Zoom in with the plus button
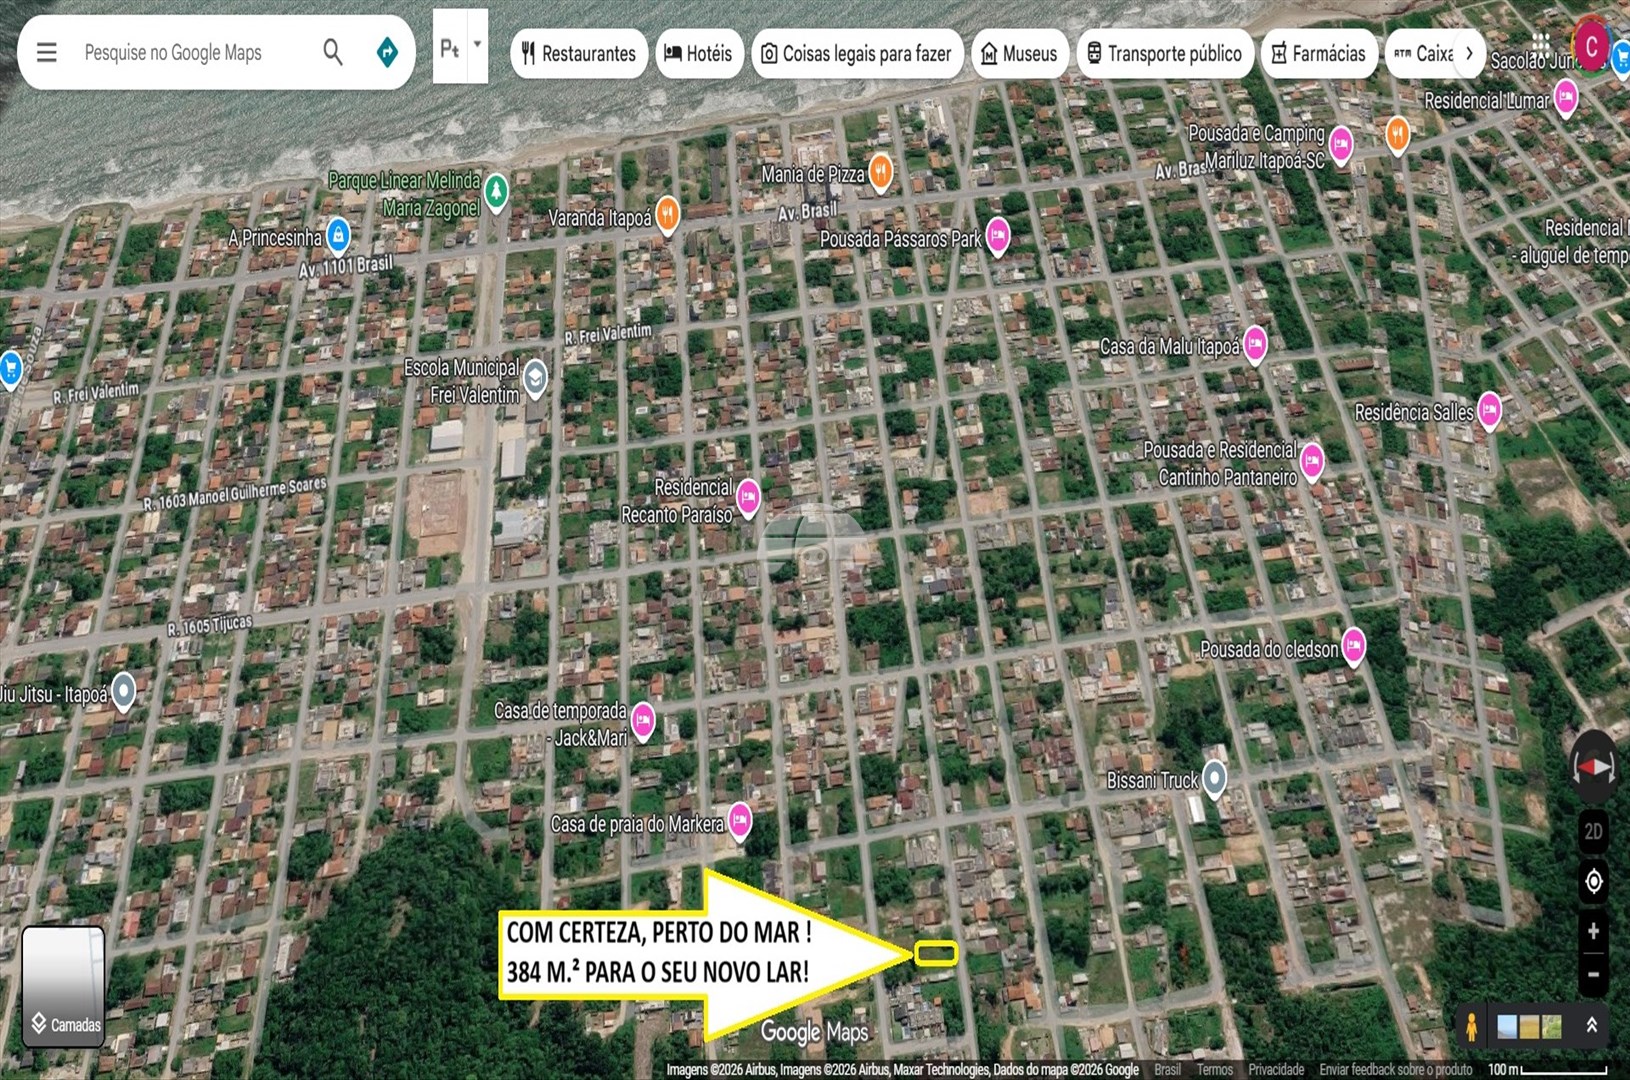1630x1080 pixels. pyautogui.click(x=1593, y=931)
